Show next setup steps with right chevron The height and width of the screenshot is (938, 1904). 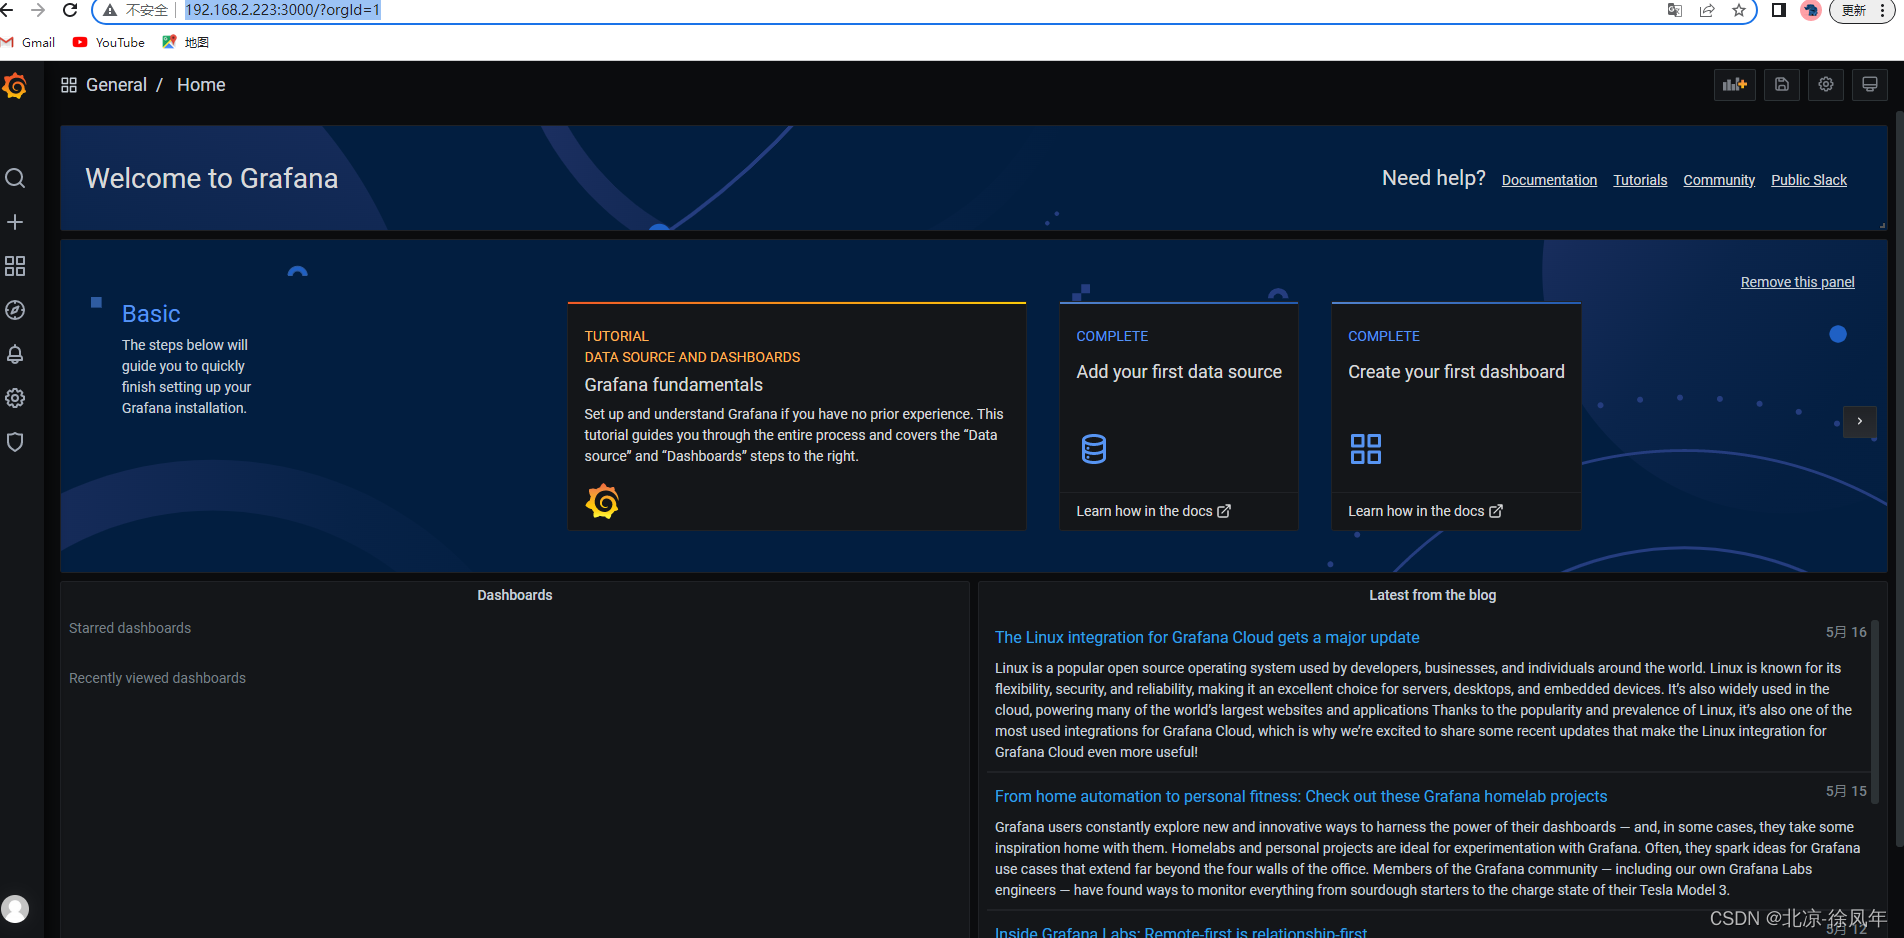click(x=1860, y=421)
